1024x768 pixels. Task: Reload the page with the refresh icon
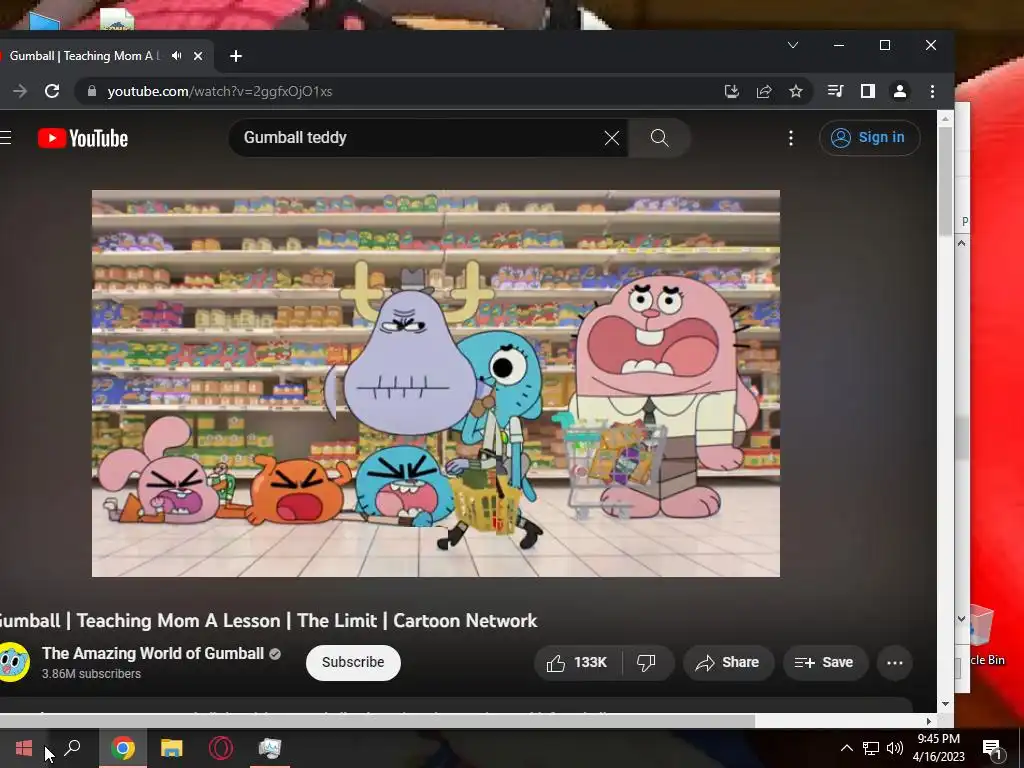52,91
